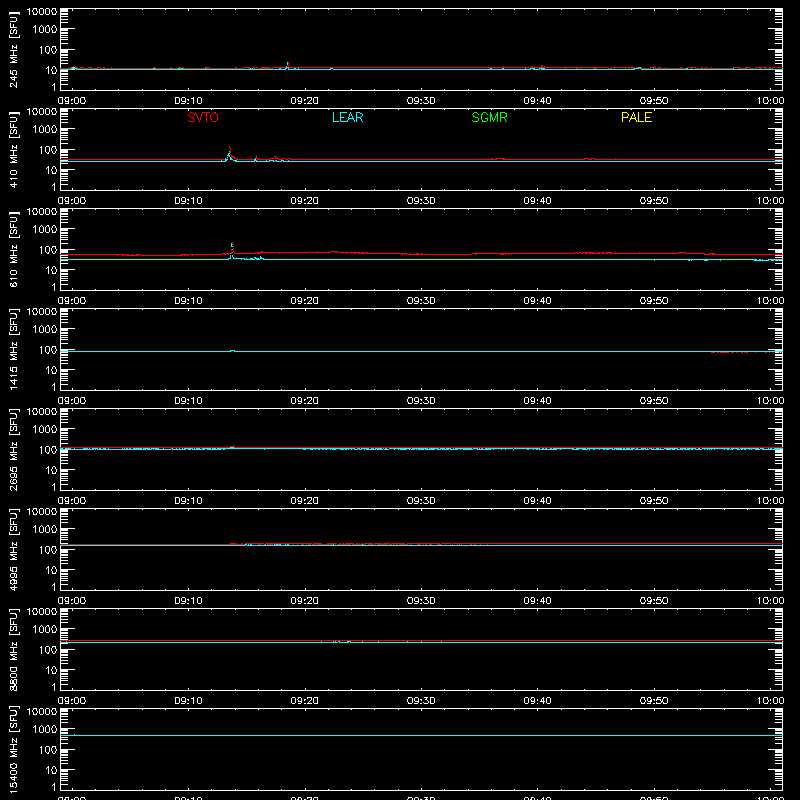Select the 1415 MHz [SFU] axis label

[13, 349]
